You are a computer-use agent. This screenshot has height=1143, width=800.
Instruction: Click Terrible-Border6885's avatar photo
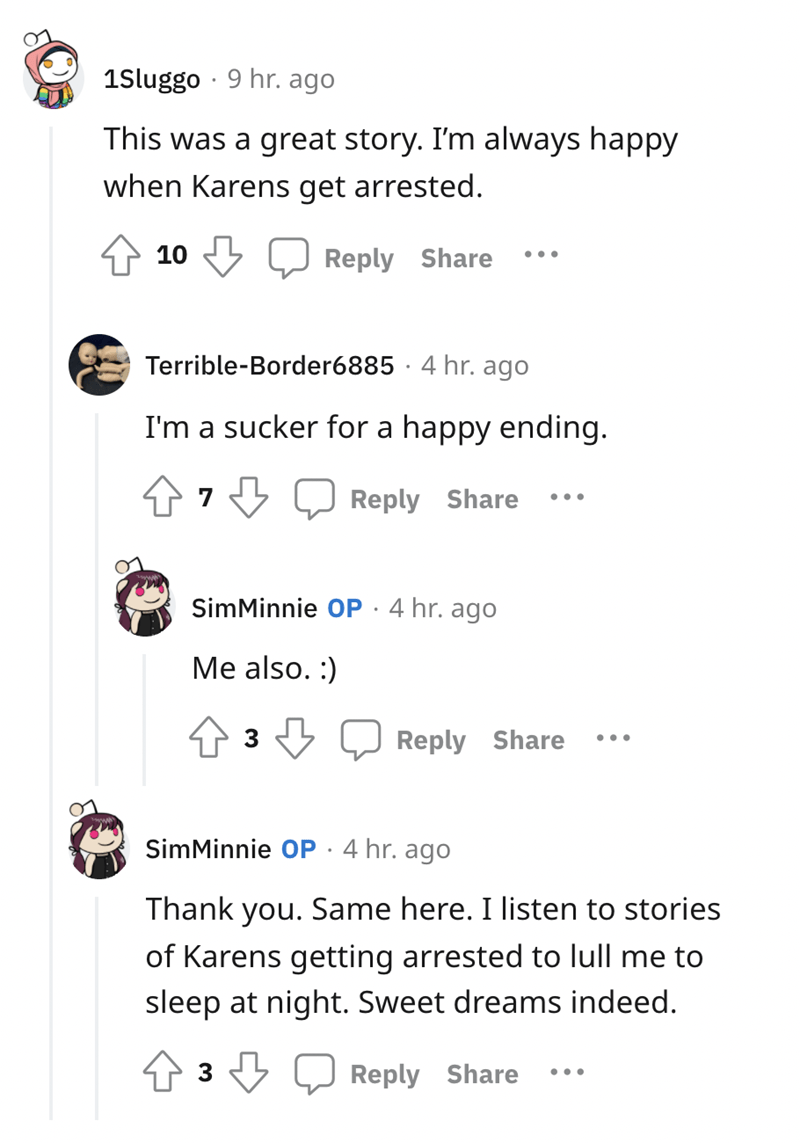98,364
